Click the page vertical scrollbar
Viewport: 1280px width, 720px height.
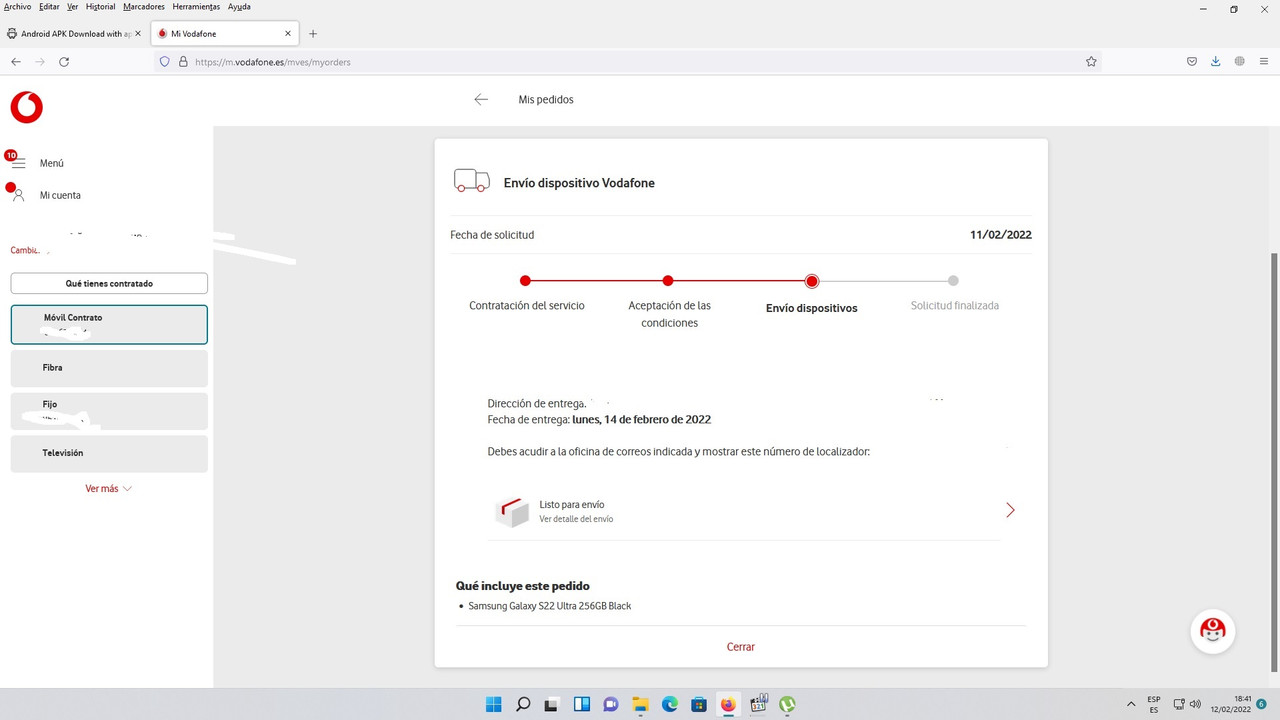[1274, 462]
